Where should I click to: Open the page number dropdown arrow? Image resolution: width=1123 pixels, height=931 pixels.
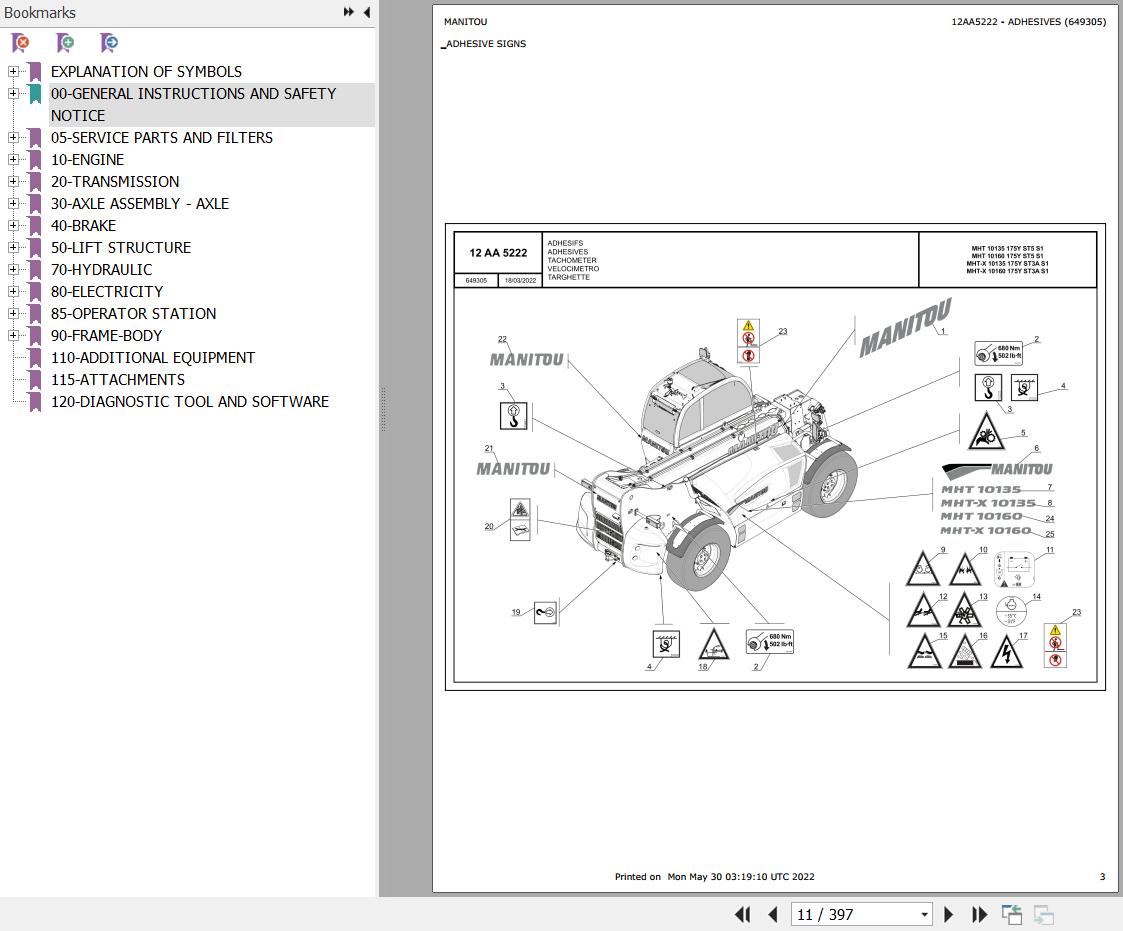click(x=924, y=915)
